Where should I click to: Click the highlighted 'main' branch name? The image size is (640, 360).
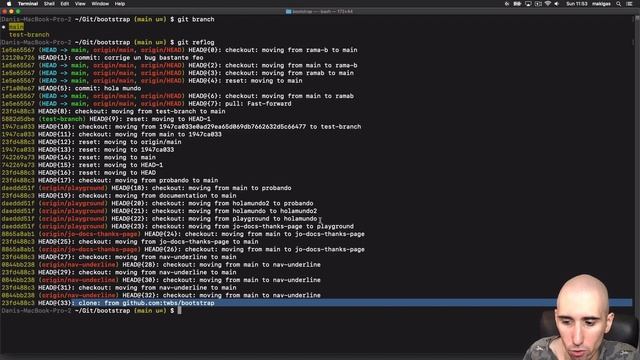[16, 27]
